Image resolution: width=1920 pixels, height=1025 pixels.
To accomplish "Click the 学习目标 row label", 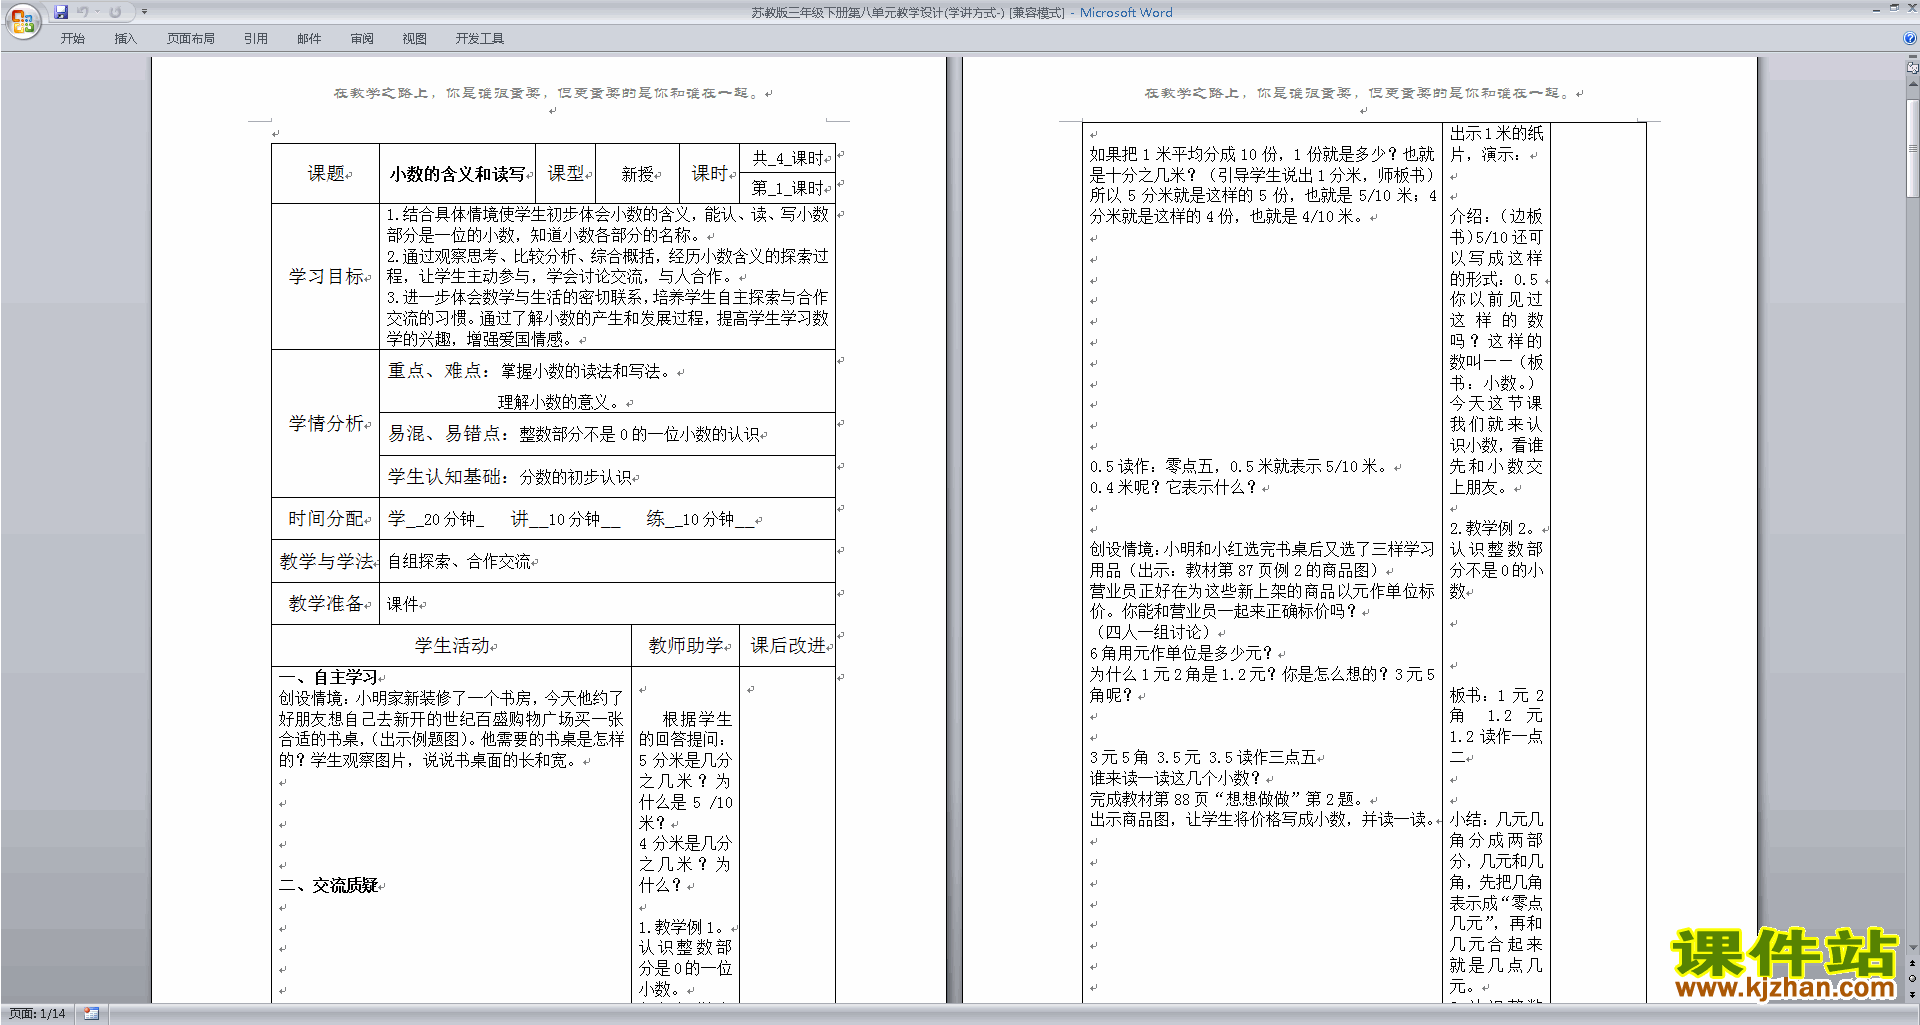I will 326,277.
